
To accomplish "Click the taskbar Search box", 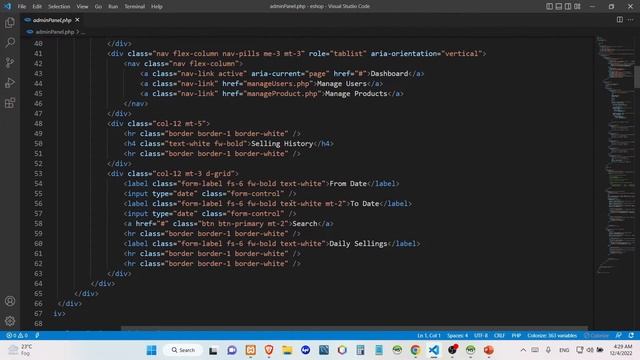I will click(183, 350).
